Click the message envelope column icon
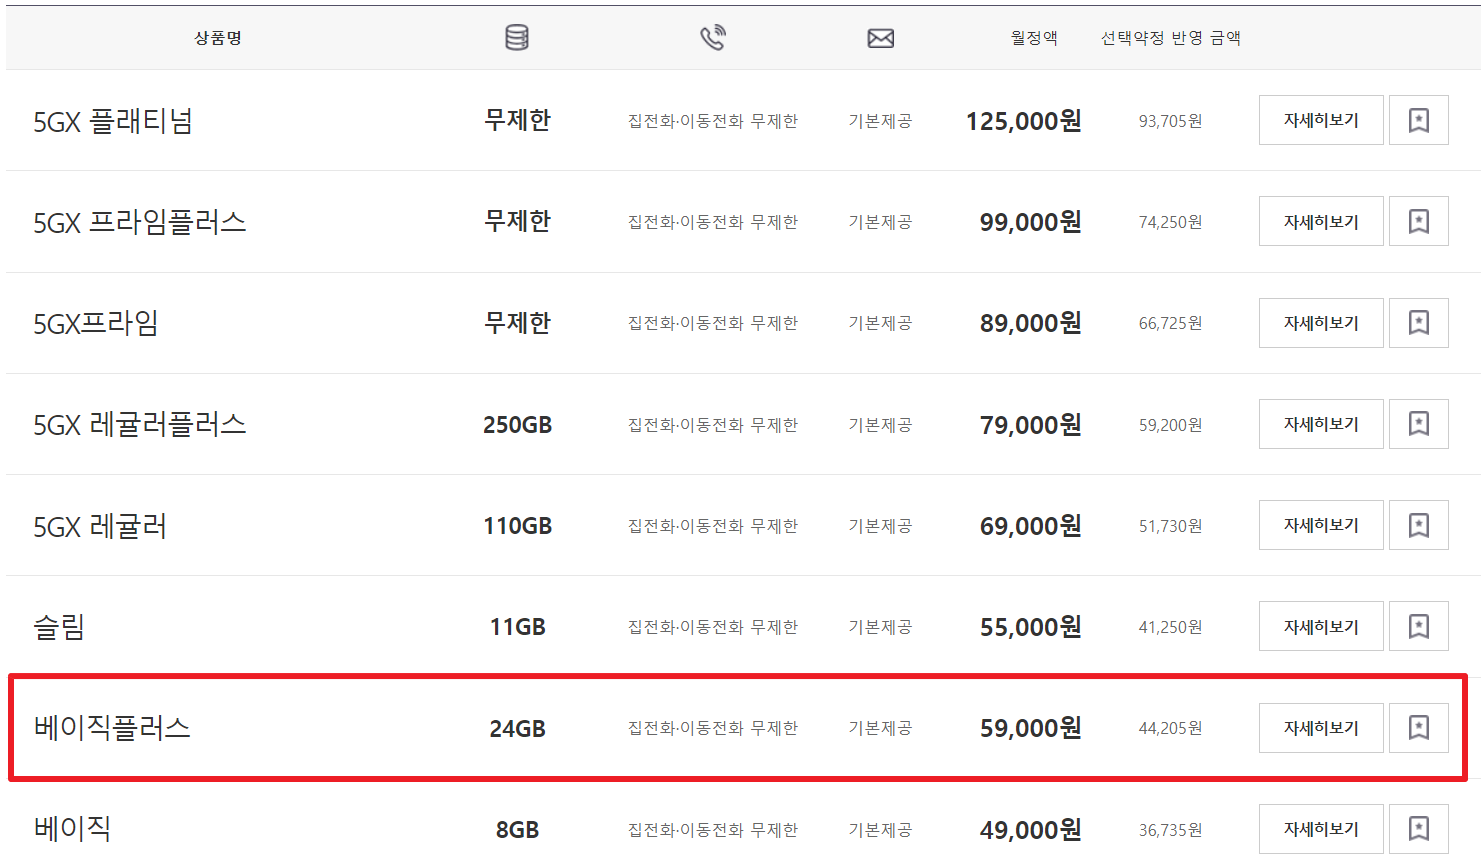The image size is (1484, 867). (x=880, y=36)
